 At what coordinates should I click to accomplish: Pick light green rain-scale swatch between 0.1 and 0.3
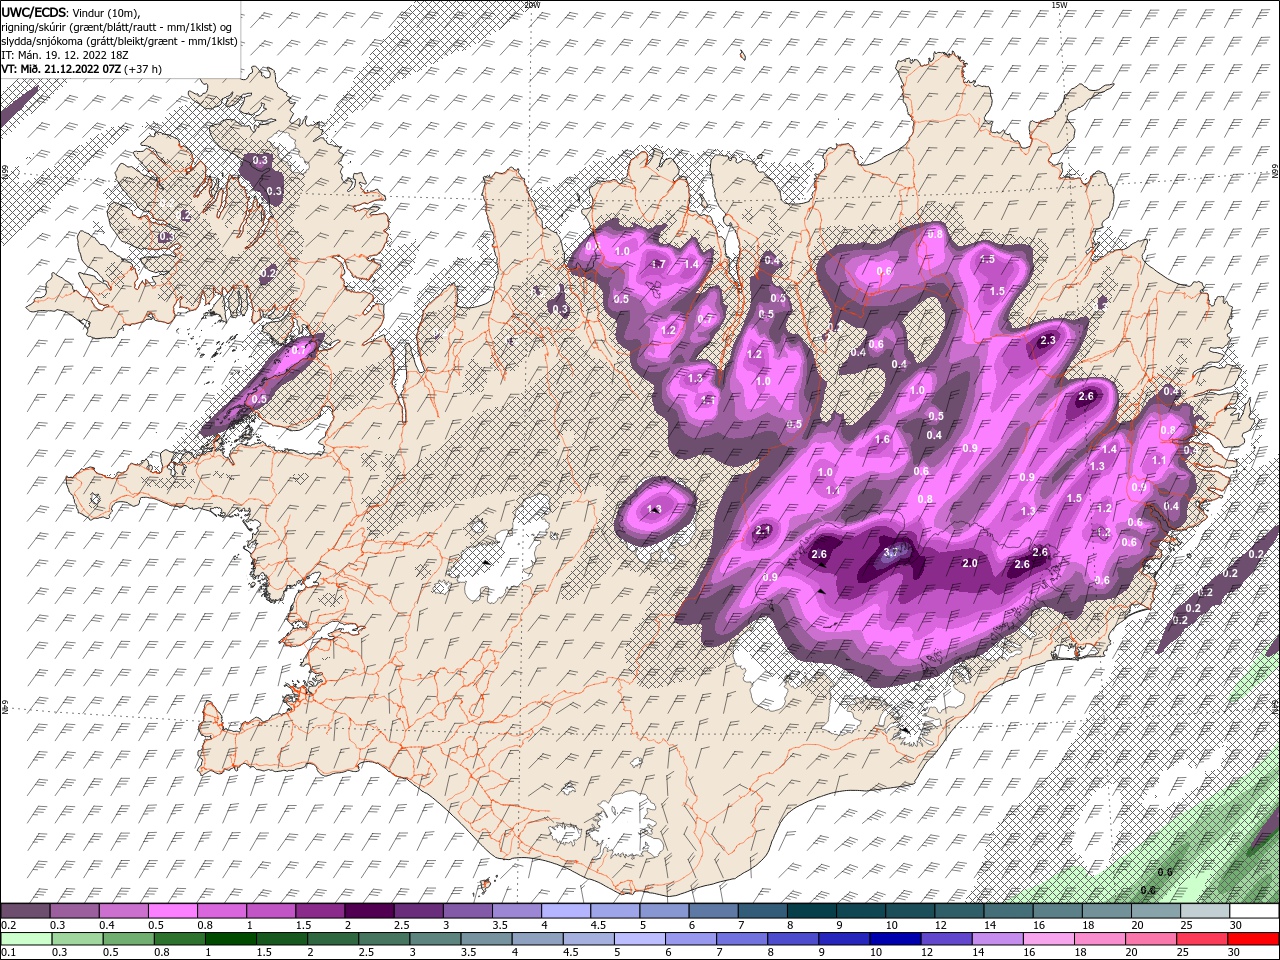point(25,938)
